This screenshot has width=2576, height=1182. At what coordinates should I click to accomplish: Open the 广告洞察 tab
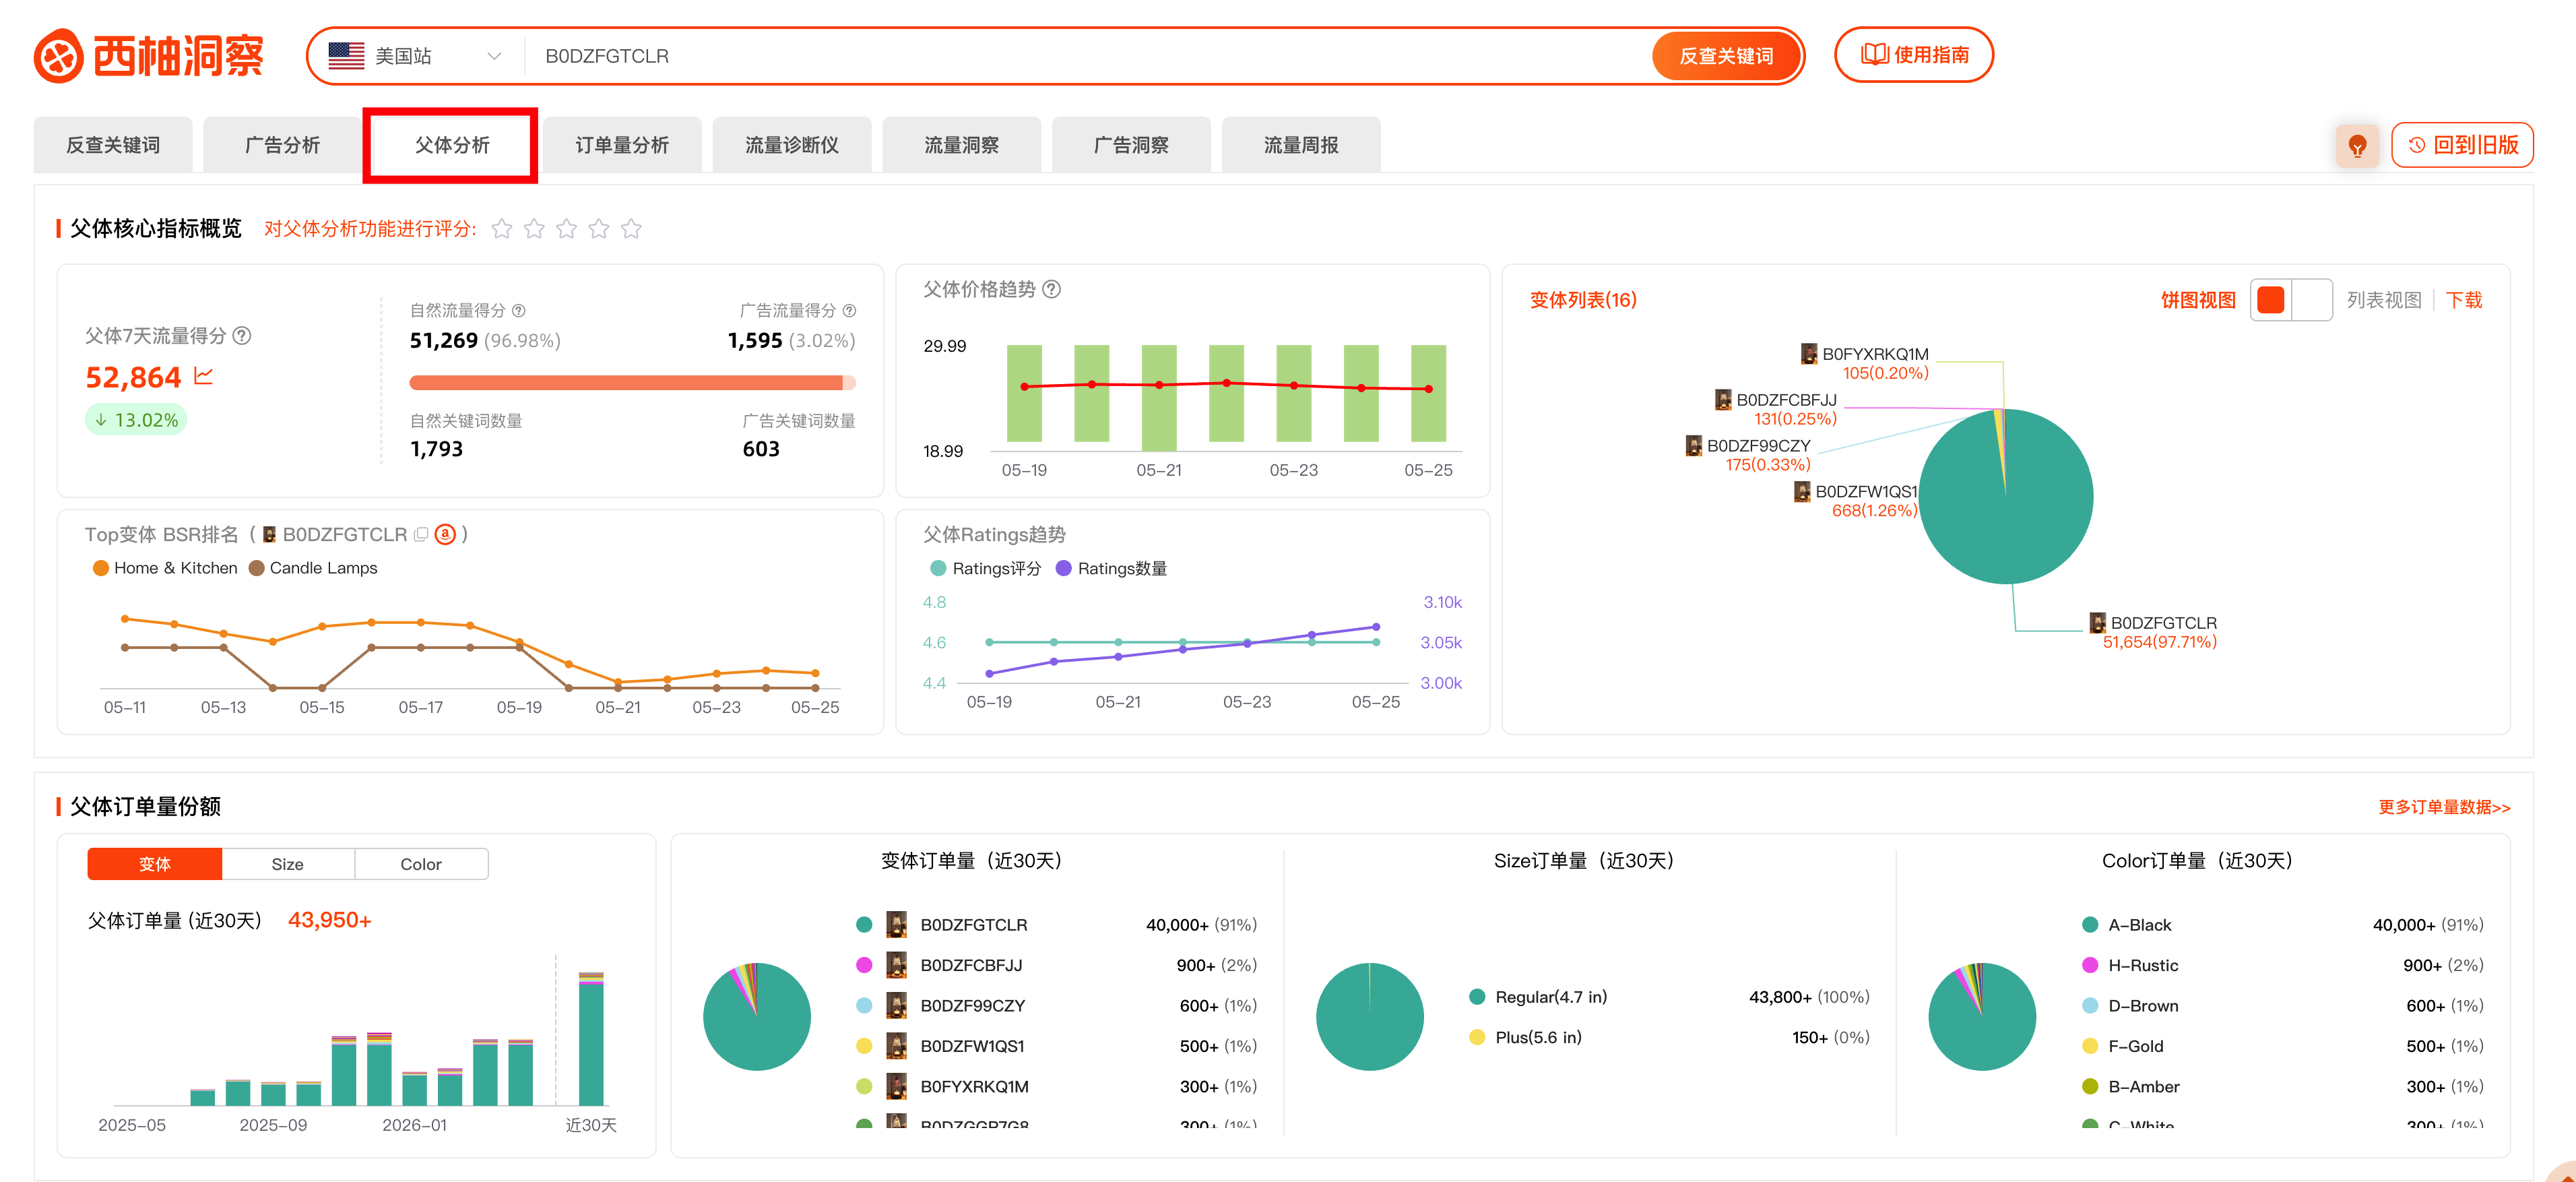1131,145
